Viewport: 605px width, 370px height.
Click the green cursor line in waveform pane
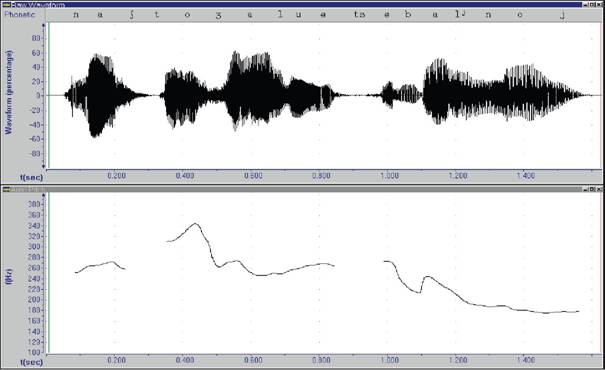coord(49,95)
